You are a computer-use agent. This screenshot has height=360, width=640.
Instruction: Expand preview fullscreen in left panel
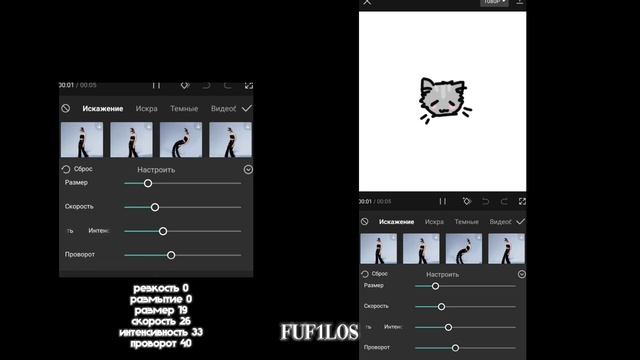(249, 85)
